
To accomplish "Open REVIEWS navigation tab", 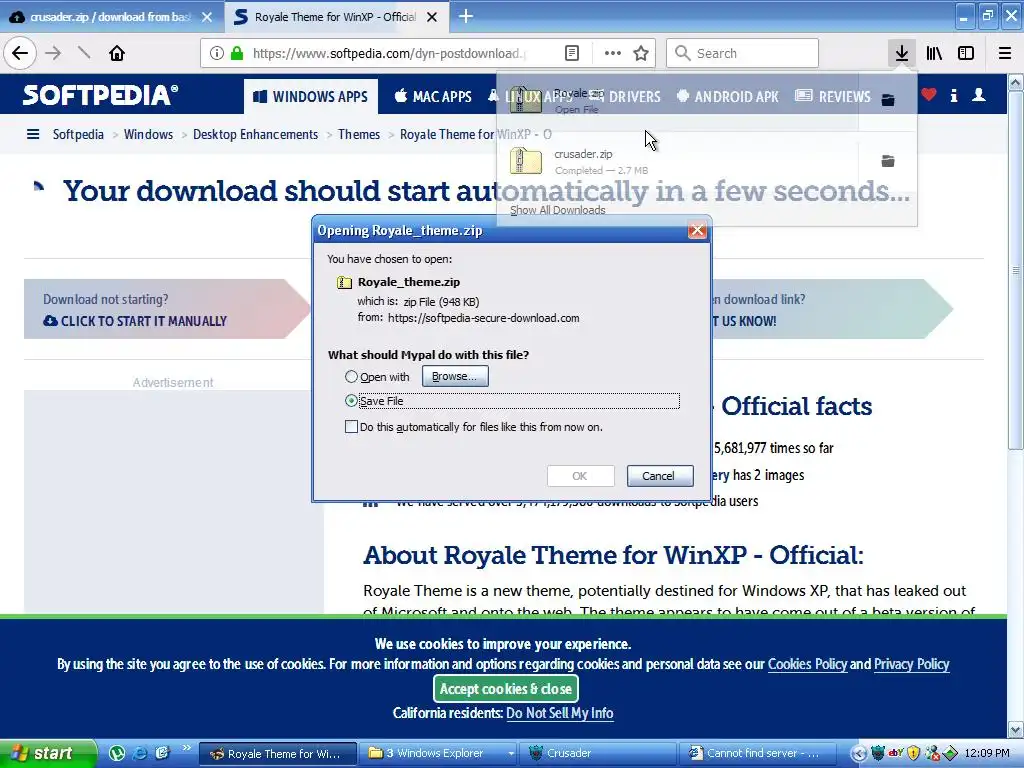I will pos(833,97).
